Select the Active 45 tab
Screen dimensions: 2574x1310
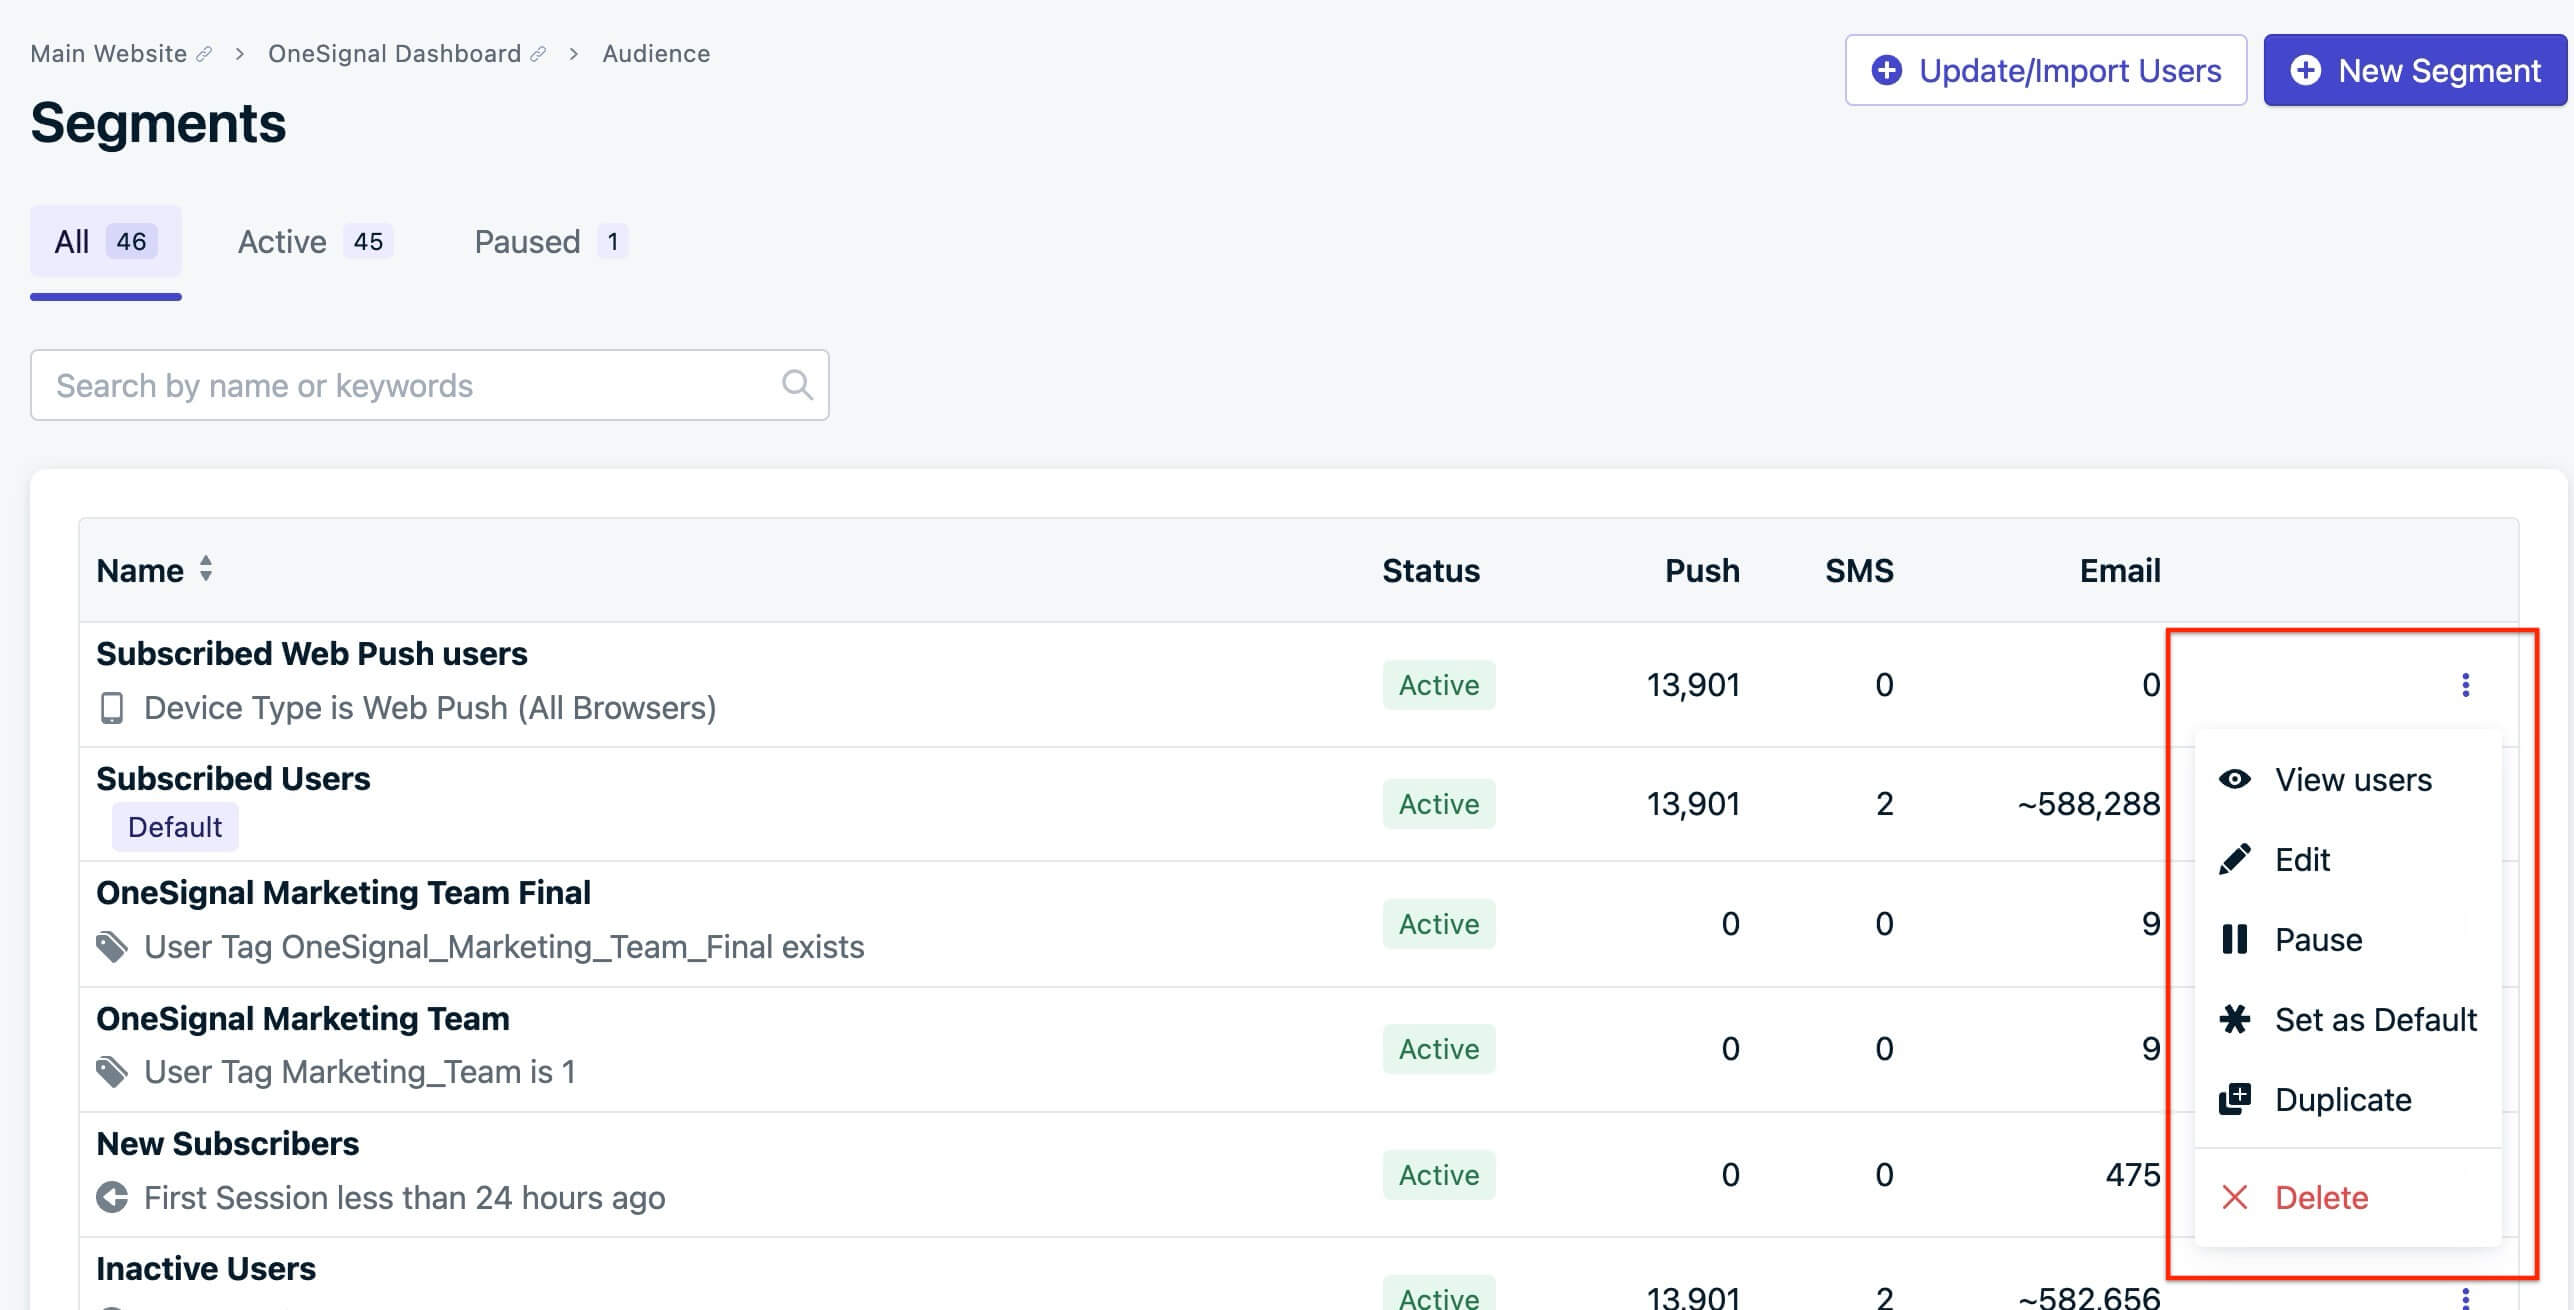click(309, 239)
